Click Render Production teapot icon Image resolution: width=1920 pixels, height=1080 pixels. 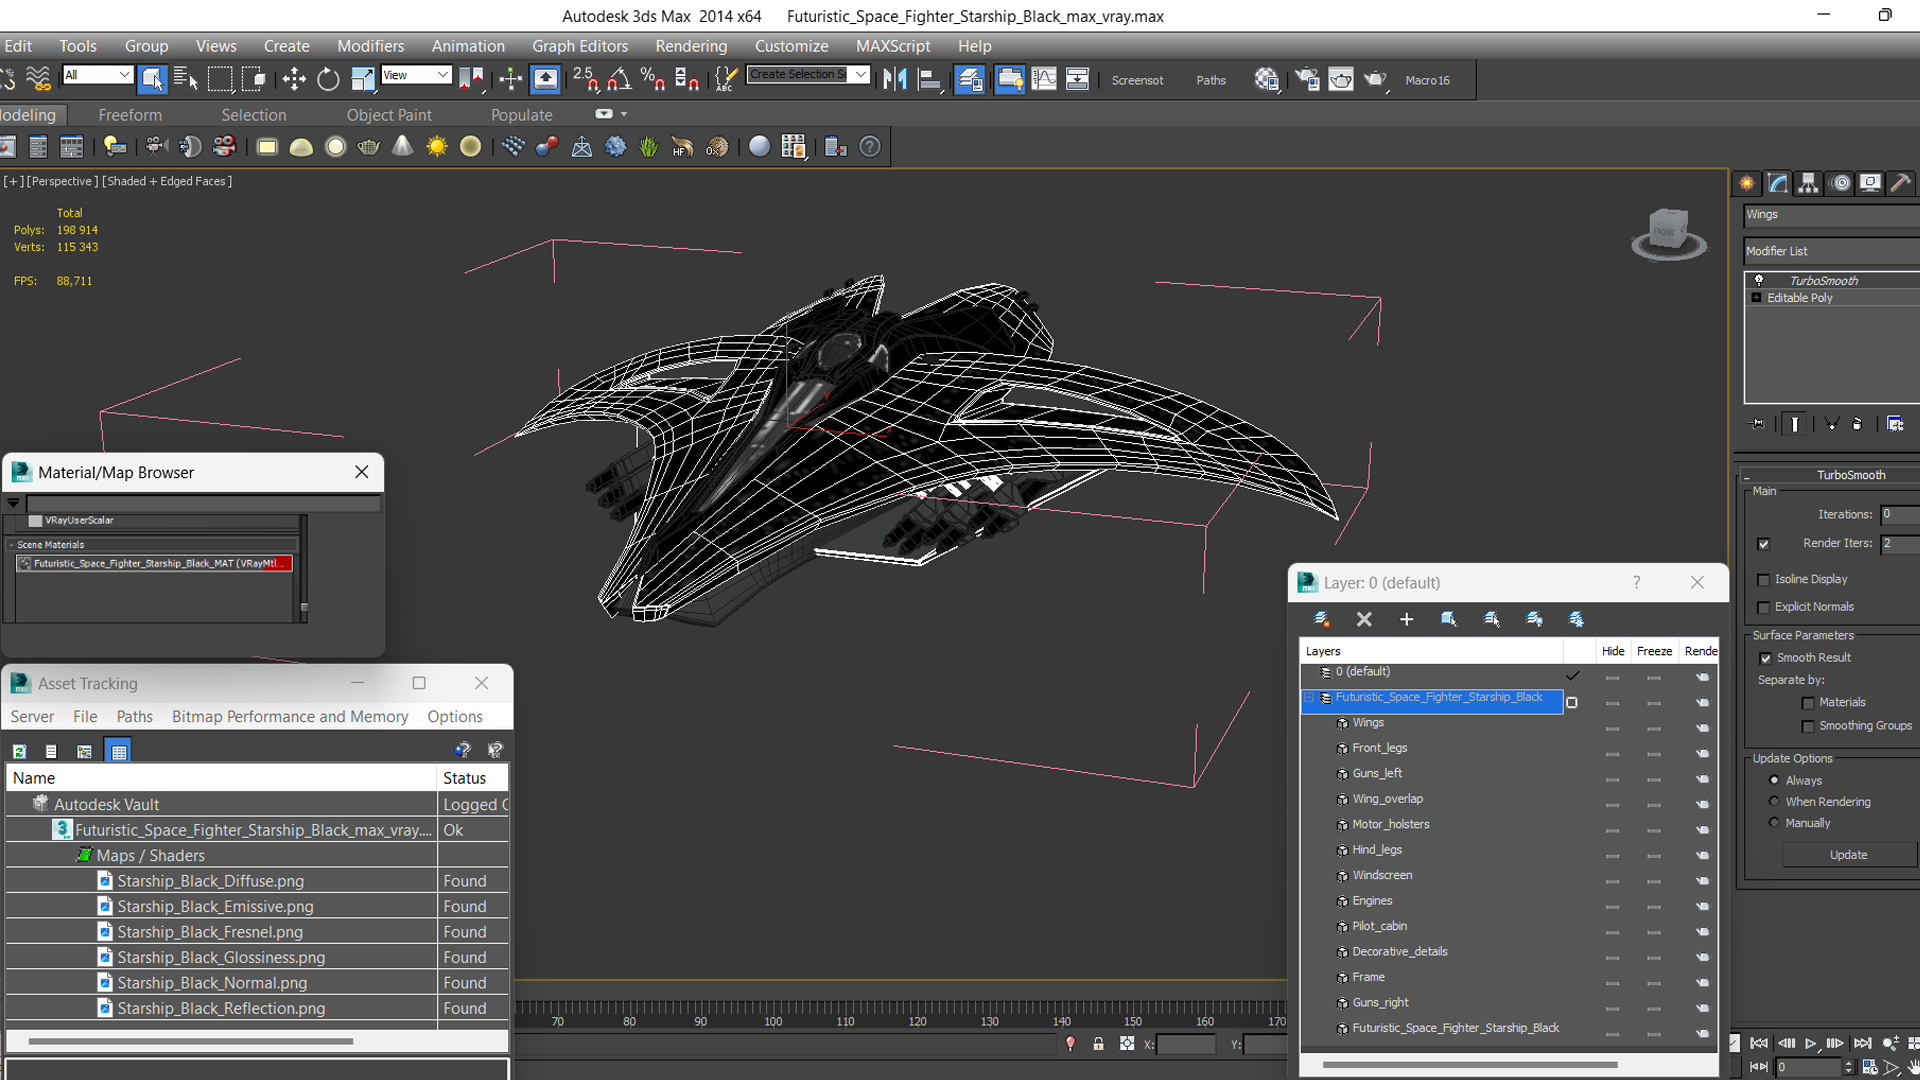pyautogui.click(x=1375, y=79)
